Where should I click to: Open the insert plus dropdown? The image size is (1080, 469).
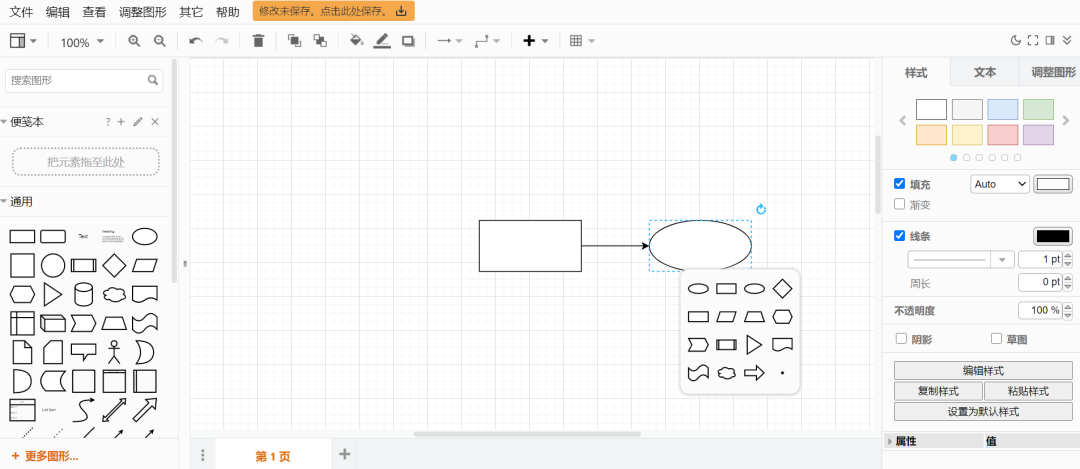[535, 41]
